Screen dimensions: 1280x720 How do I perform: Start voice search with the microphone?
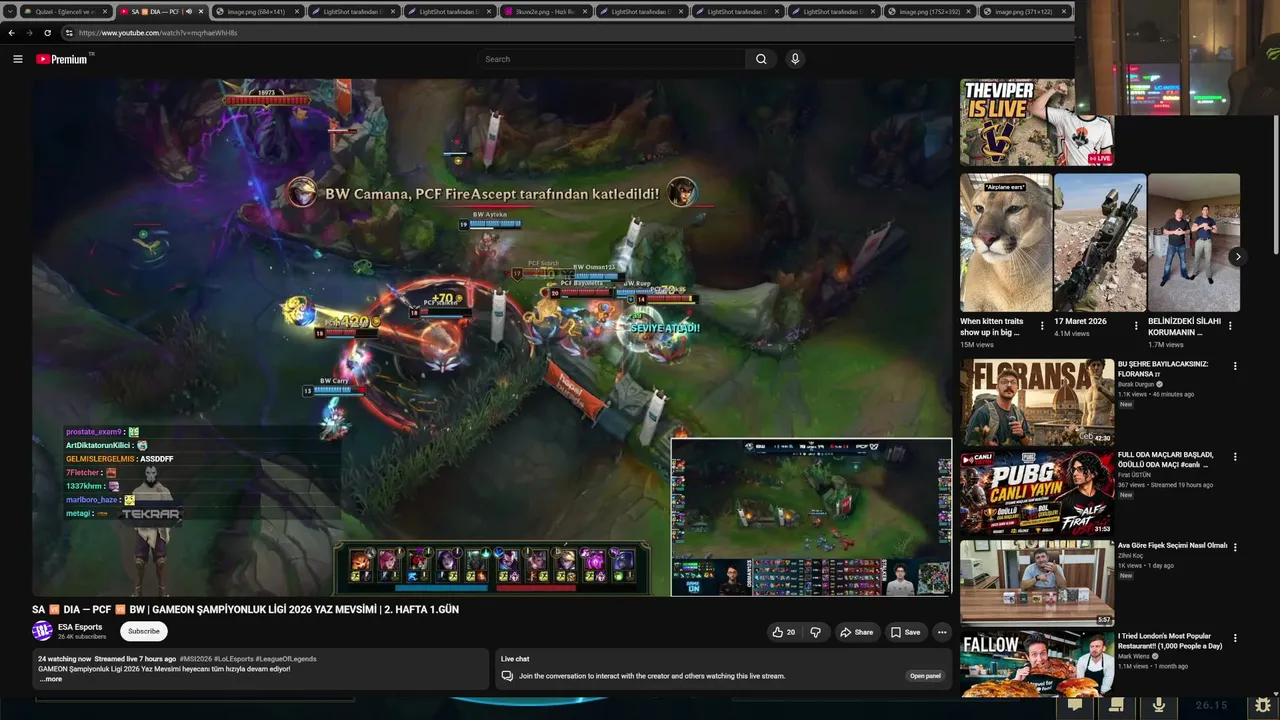point(795,59)
